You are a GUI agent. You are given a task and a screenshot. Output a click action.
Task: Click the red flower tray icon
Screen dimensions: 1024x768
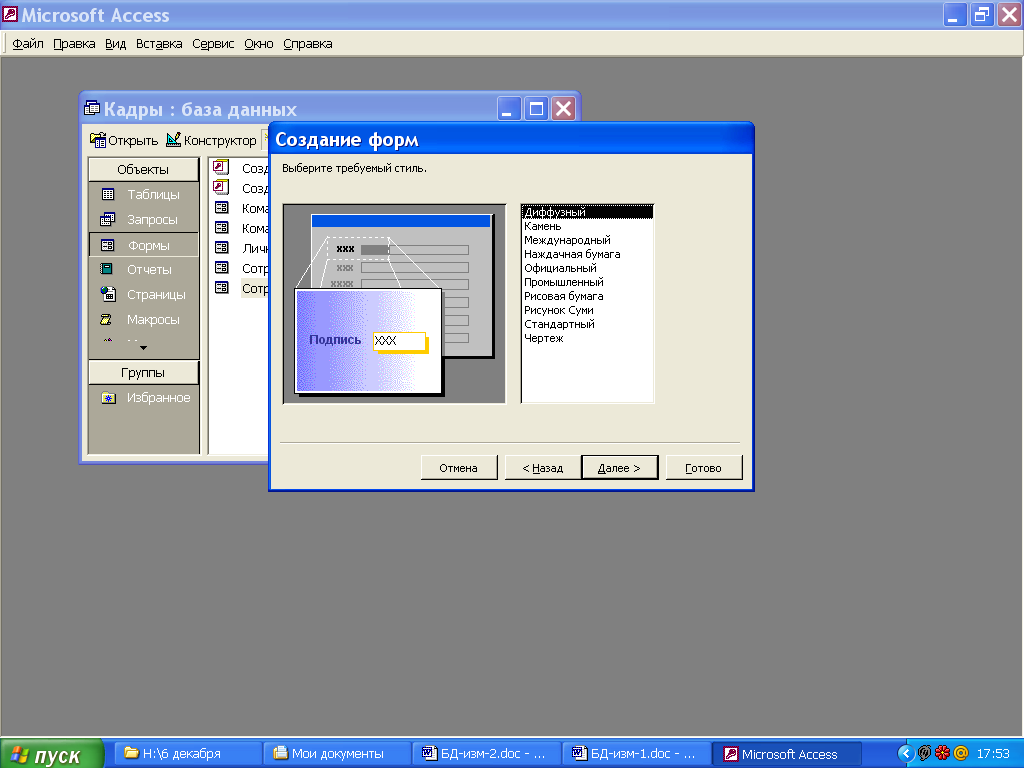pos(942,753)
